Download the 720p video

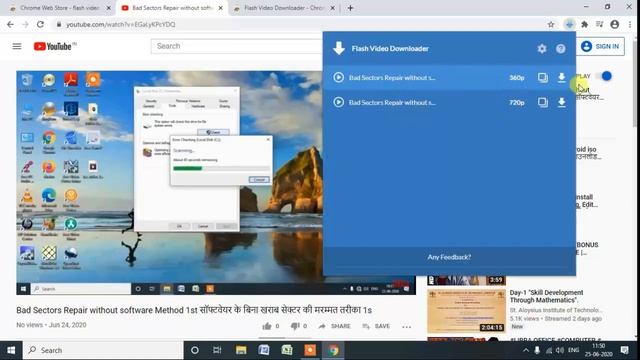click(x=562, y=102)
